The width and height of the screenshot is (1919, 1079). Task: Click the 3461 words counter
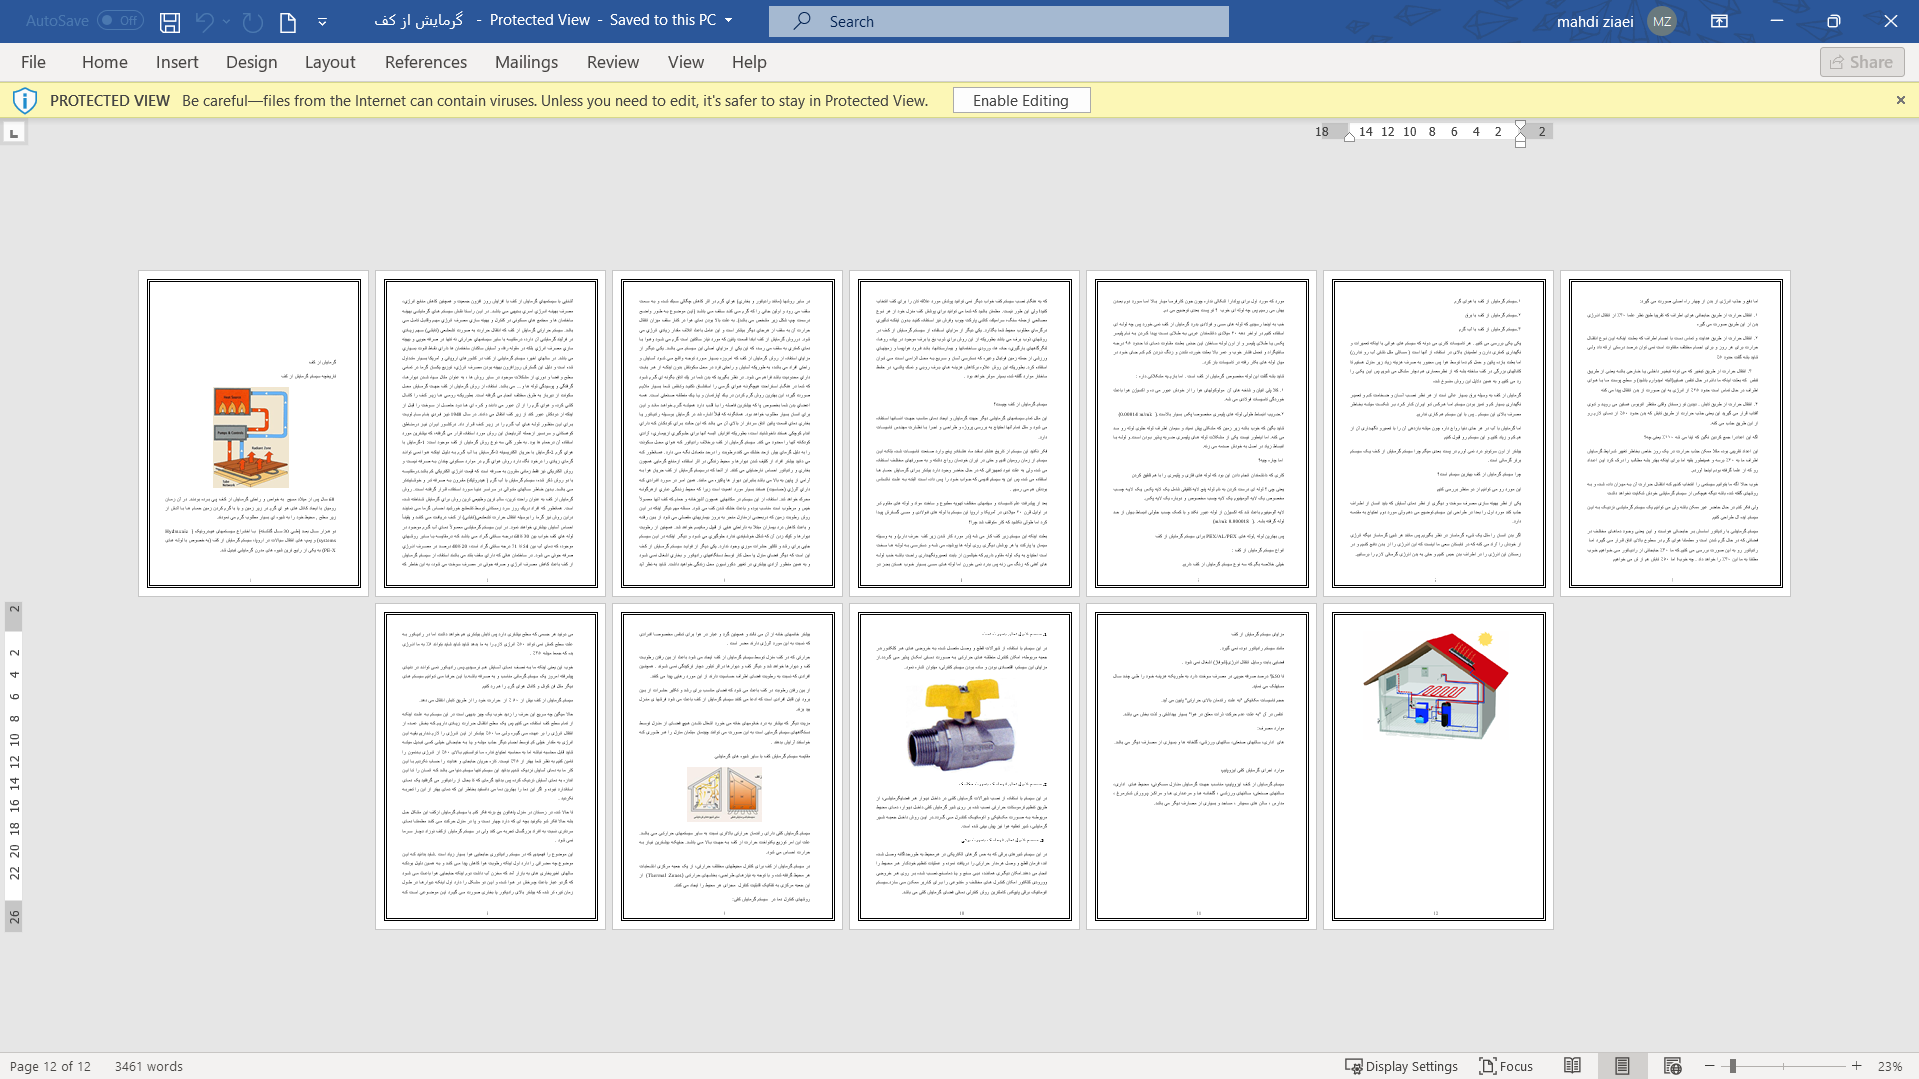149,1066
